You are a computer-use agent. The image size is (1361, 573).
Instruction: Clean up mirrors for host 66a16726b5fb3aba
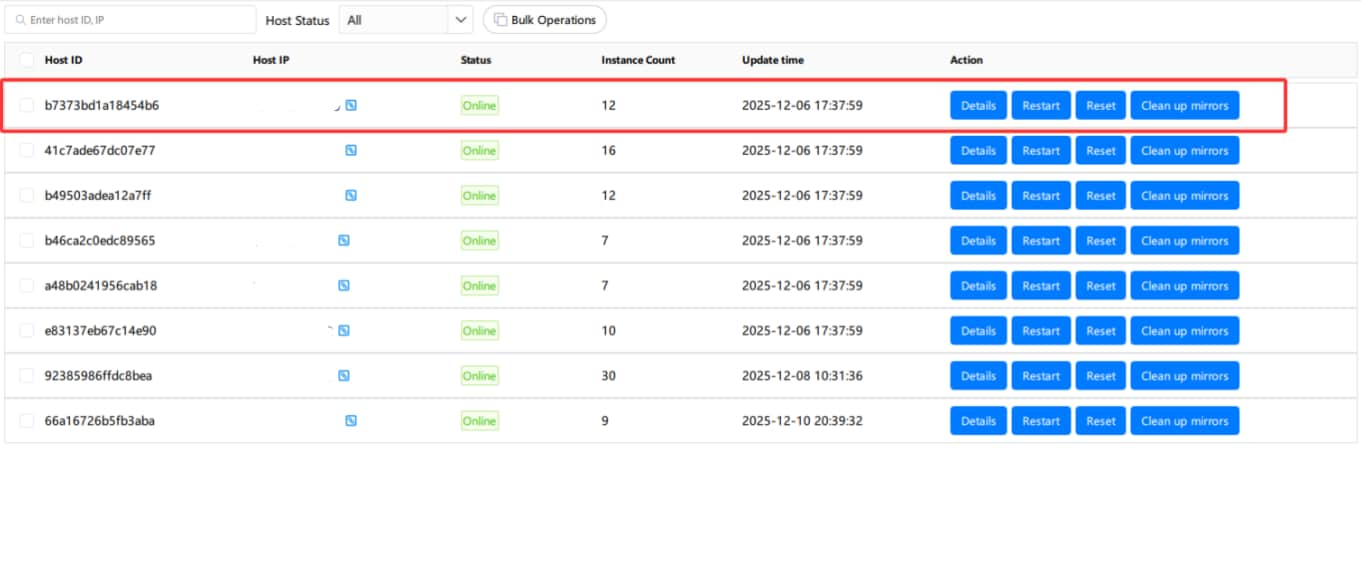pos(1185,420)
